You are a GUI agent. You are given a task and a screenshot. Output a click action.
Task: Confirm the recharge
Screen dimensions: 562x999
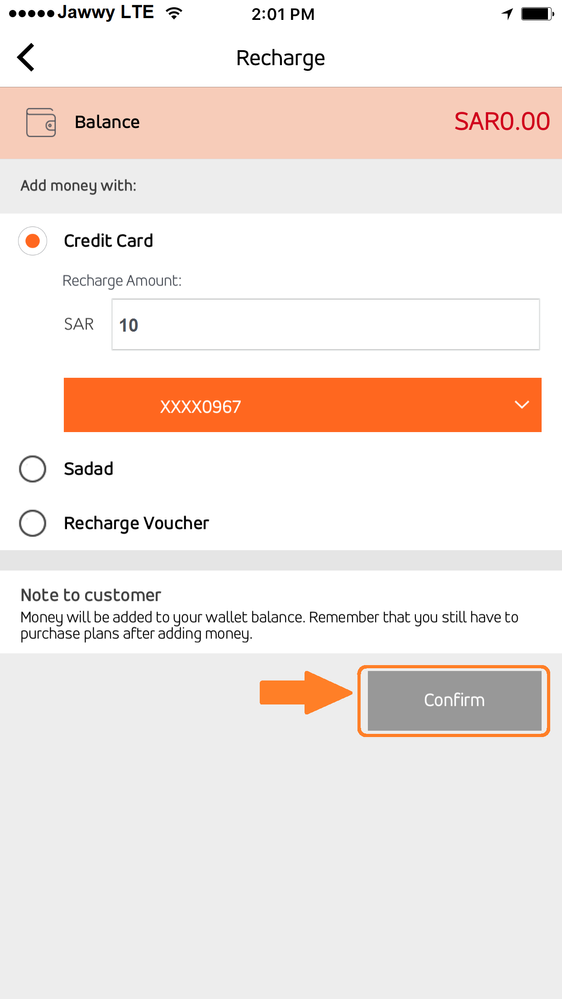454,700
